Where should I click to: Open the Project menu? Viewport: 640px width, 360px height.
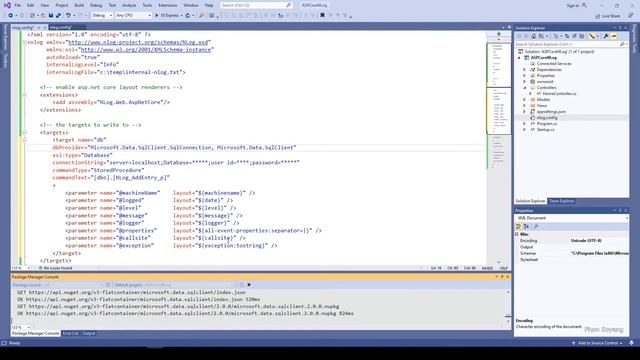coord(62,5)
